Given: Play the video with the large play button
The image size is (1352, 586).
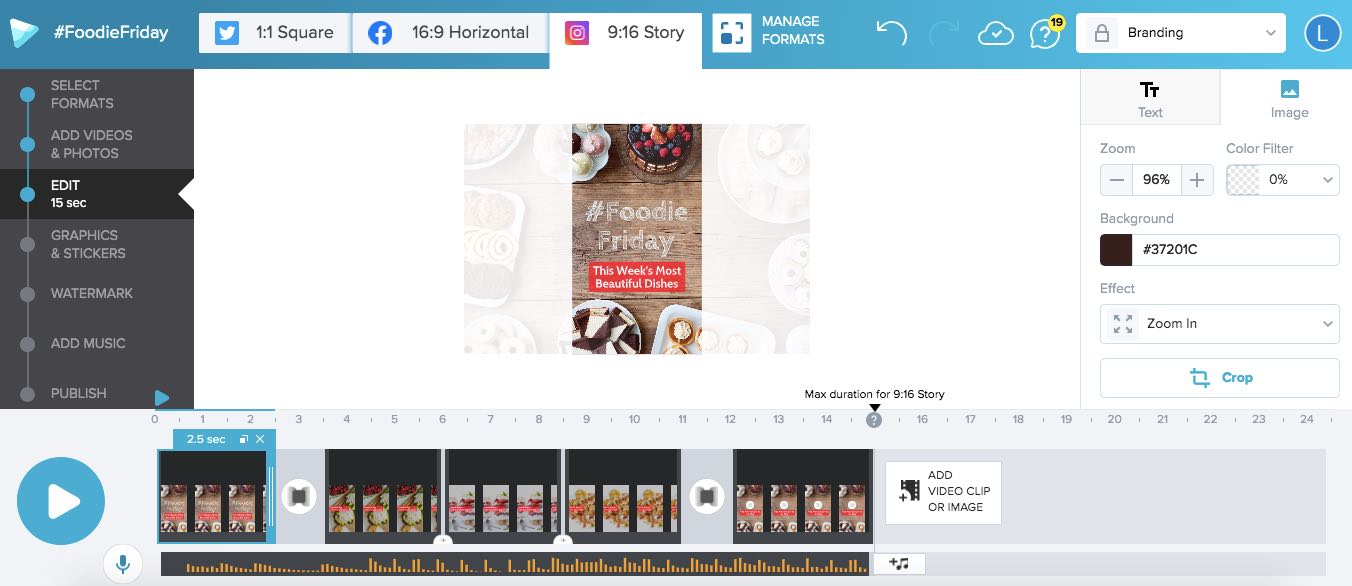Looking at the screenshot, I should tap(61, 501).
